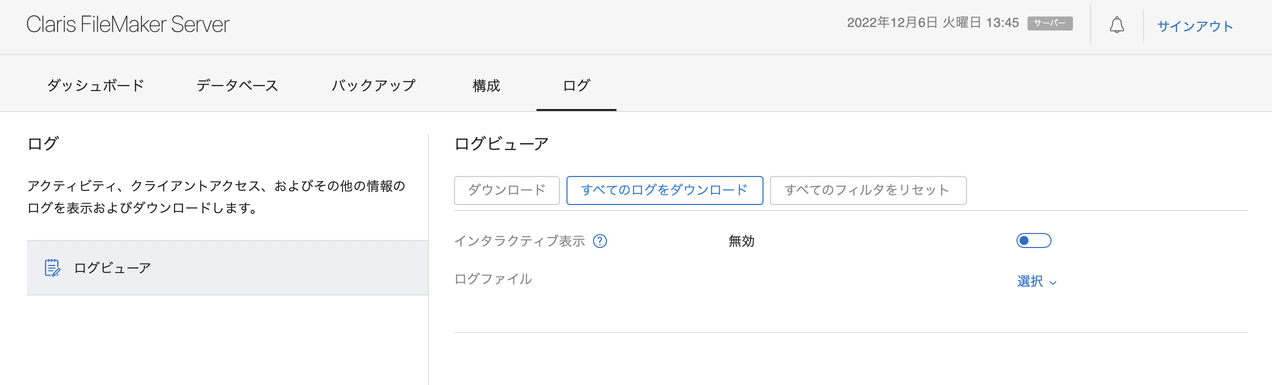Select the ログ tab
Viewport: 1272px width, 385px height.
point(576,85)
